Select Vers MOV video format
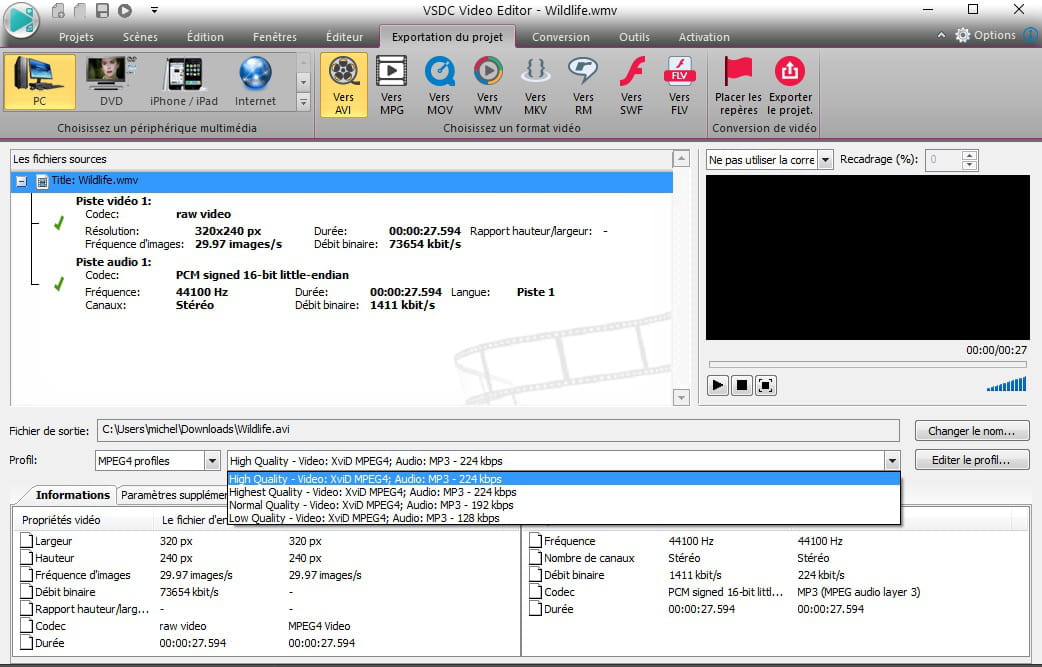The image size is (1042, 667). (439, 85)
